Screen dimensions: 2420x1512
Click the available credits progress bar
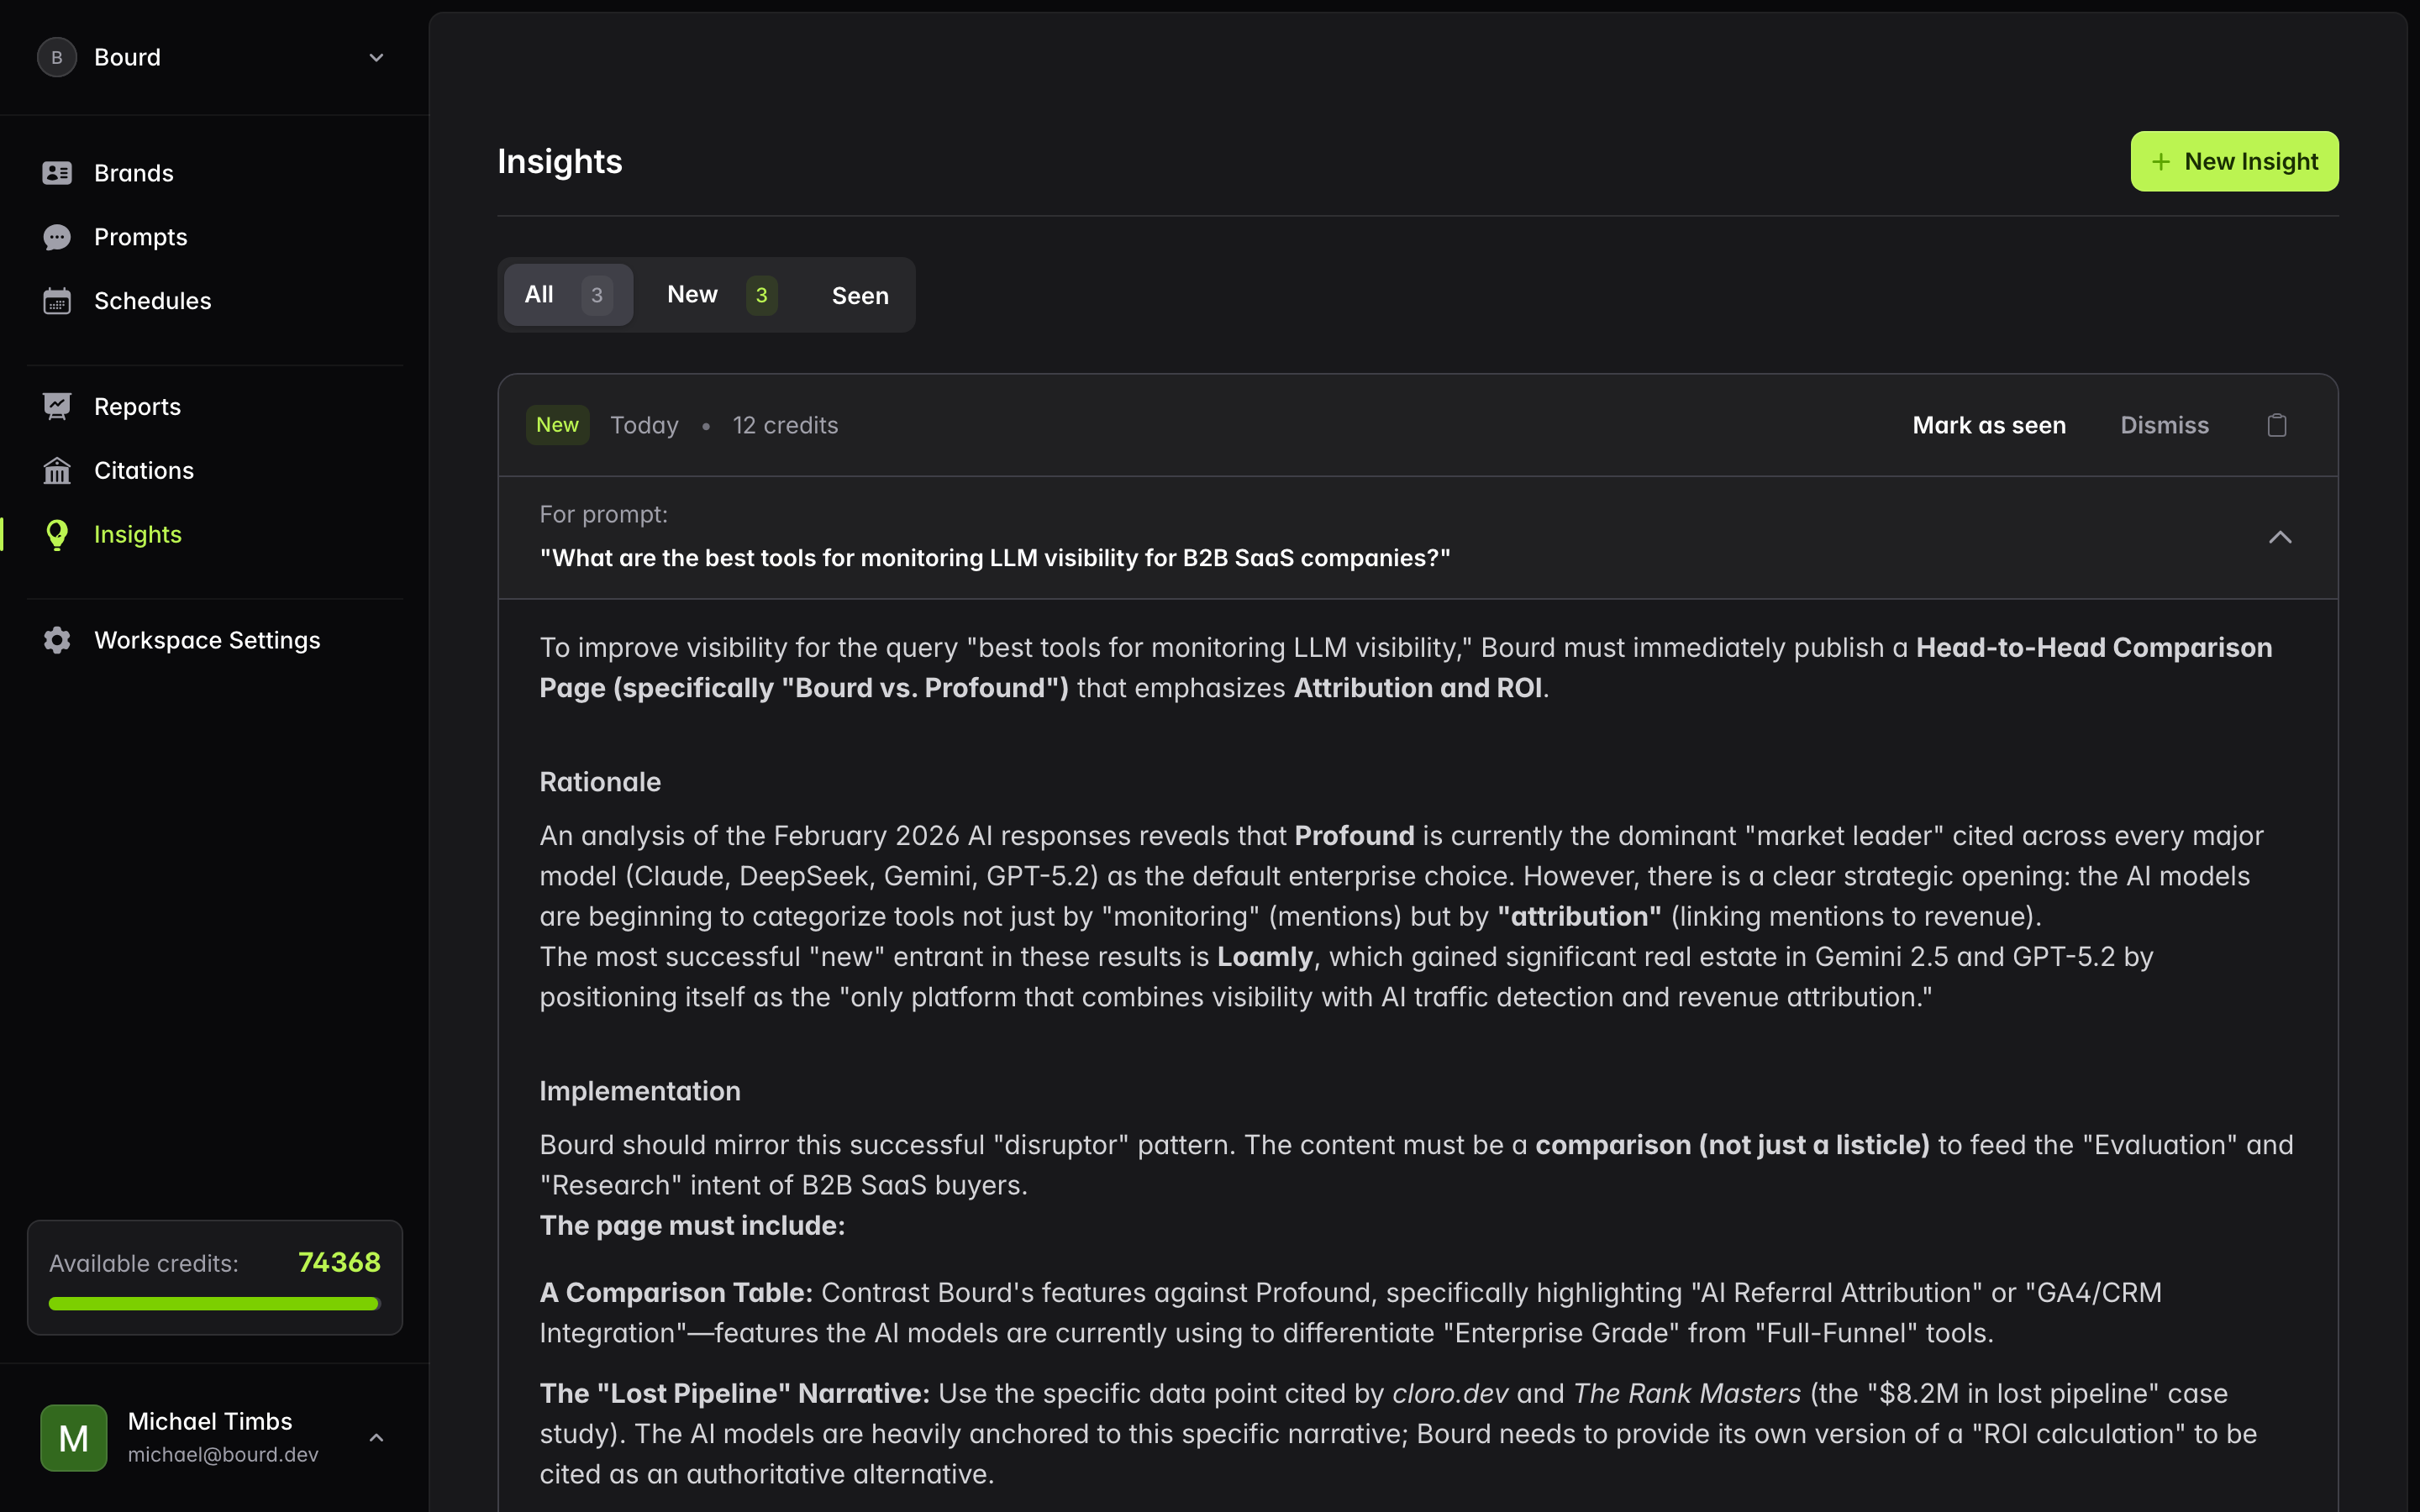point(213,1303)
